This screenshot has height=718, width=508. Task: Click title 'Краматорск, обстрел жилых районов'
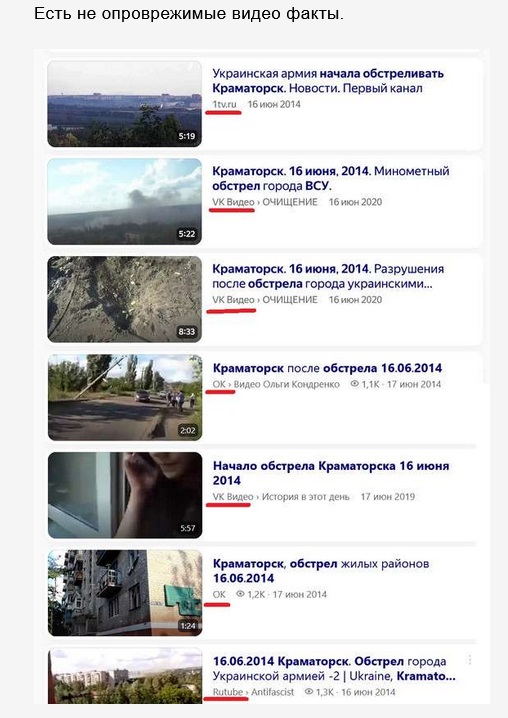(x=321, y=571)
